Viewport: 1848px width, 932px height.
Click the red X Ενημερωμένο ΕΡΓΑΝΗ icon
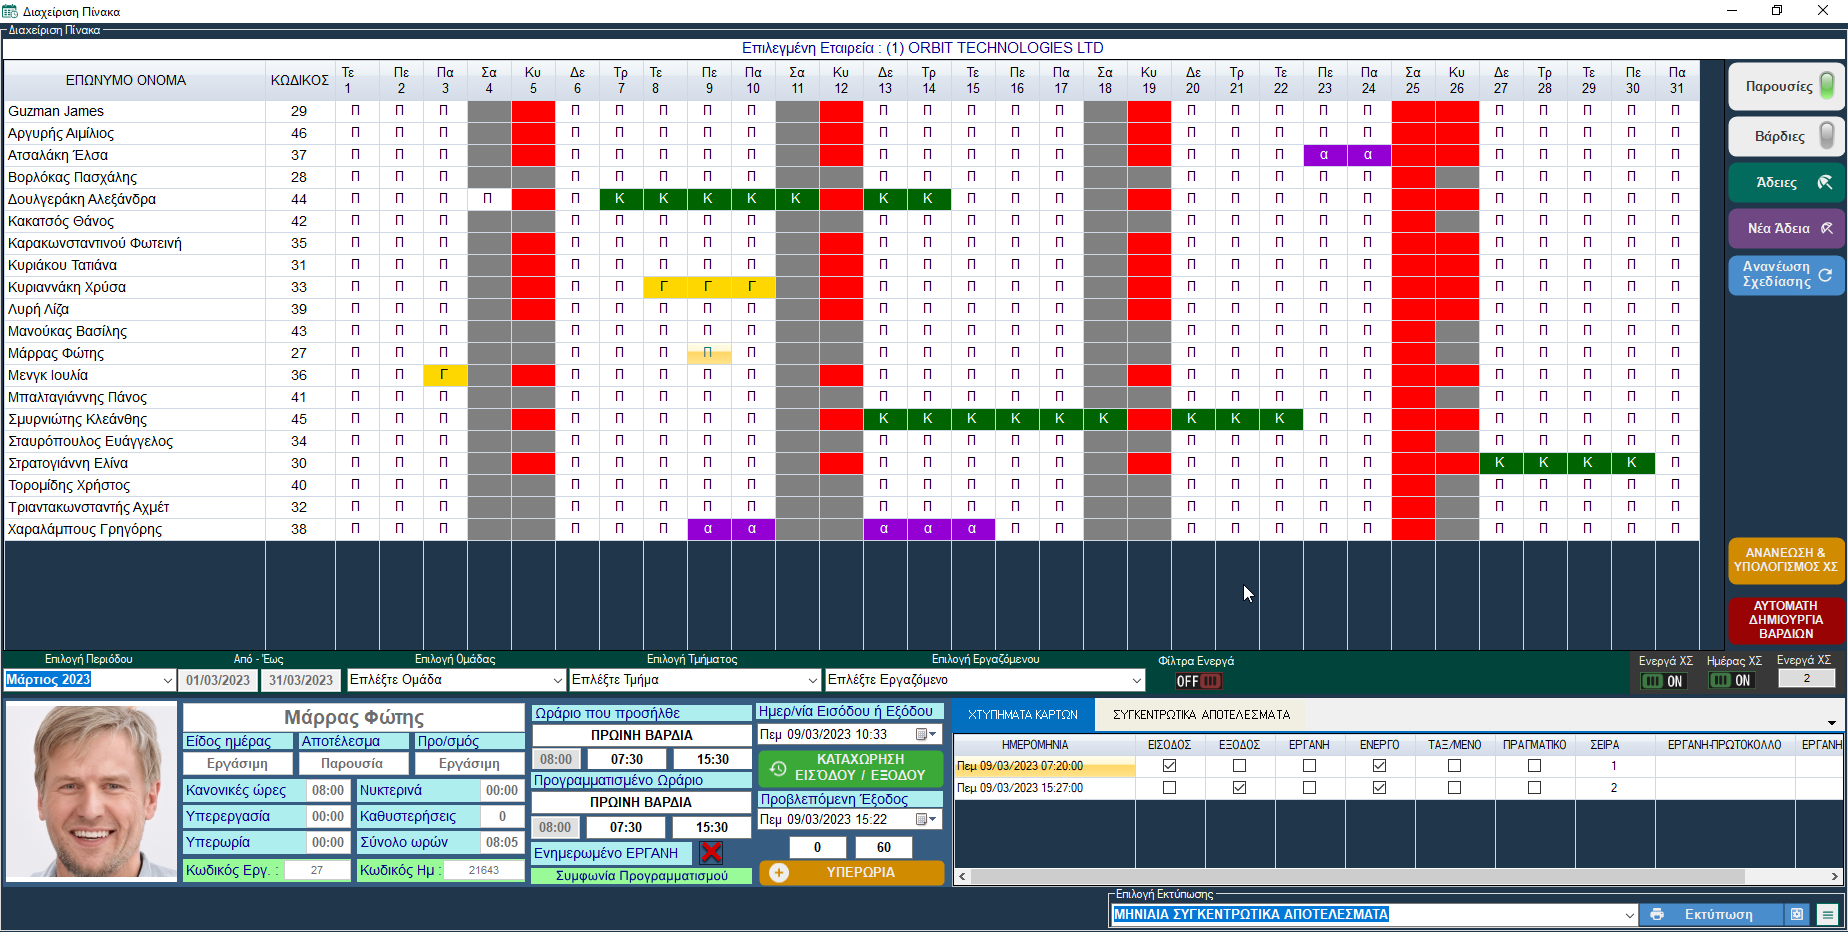point(711,853)
